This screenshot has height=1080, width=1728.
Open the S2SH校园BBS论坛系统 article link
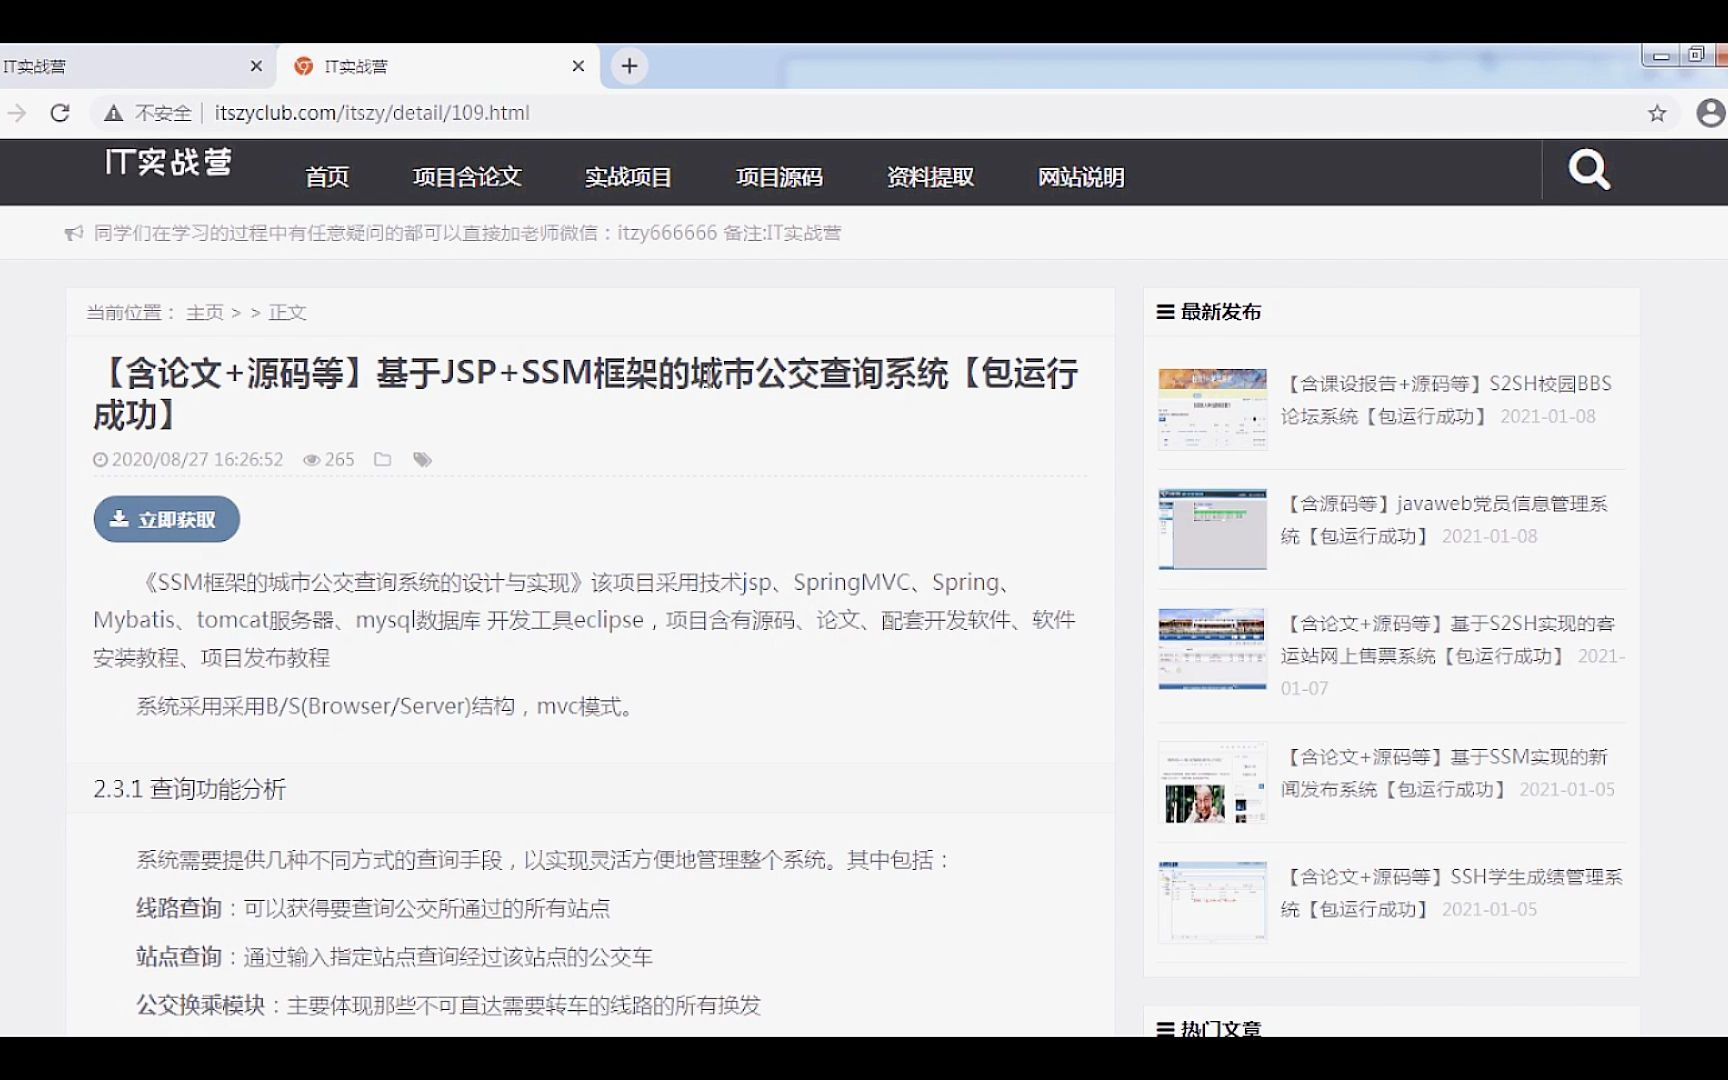coord(1446,400)
